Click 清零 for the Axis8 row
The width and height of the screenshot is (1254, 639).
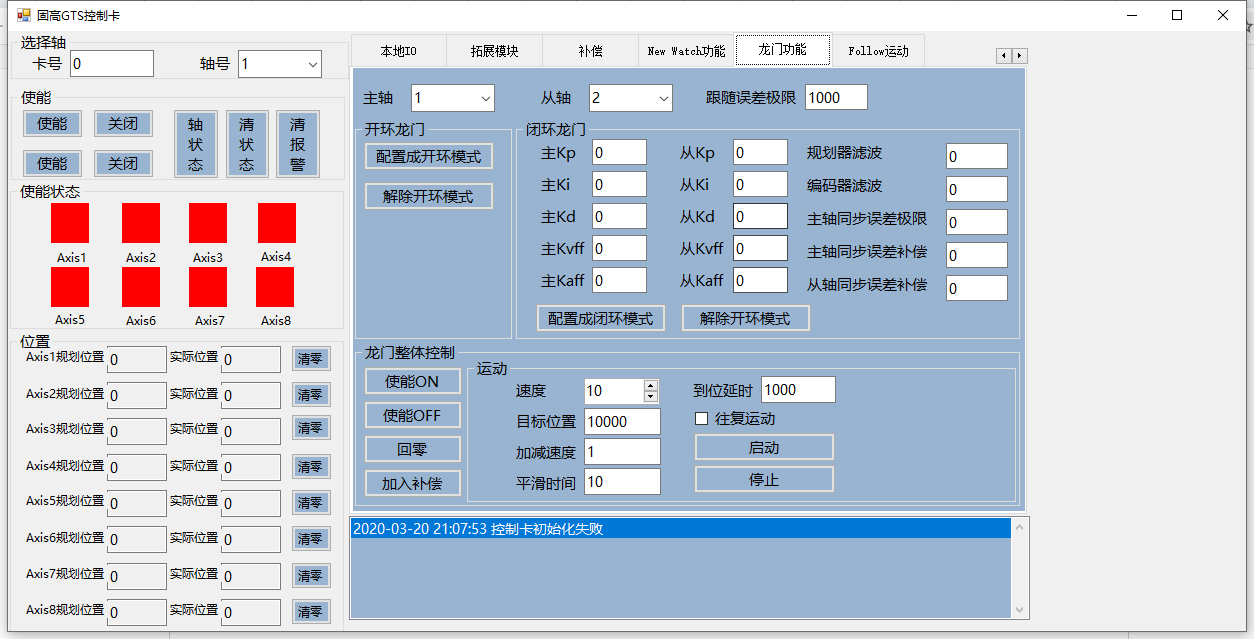click(x=311, y=611)
